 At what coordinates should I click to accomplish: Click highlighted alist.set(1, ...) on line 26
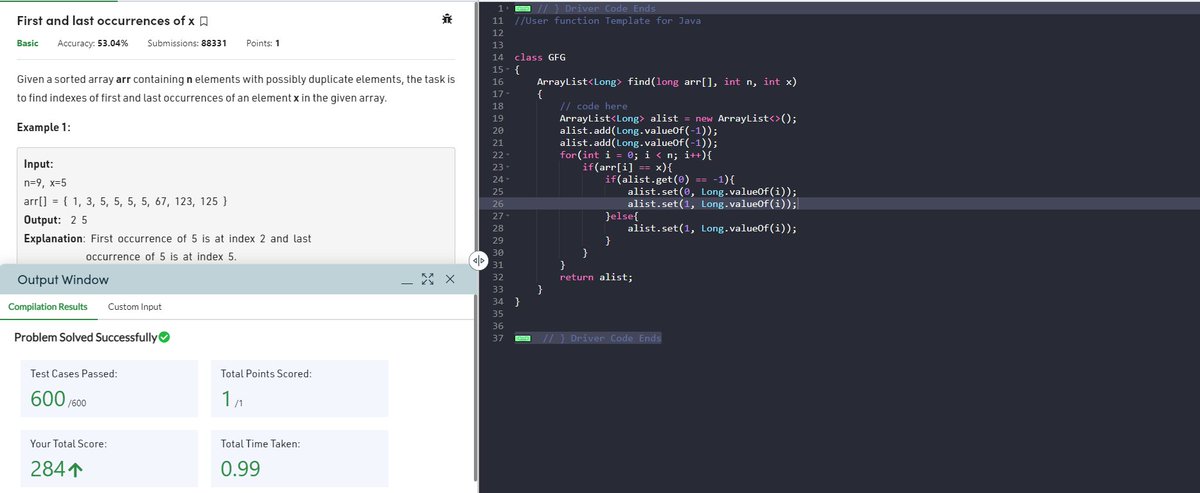pos(712,204)
